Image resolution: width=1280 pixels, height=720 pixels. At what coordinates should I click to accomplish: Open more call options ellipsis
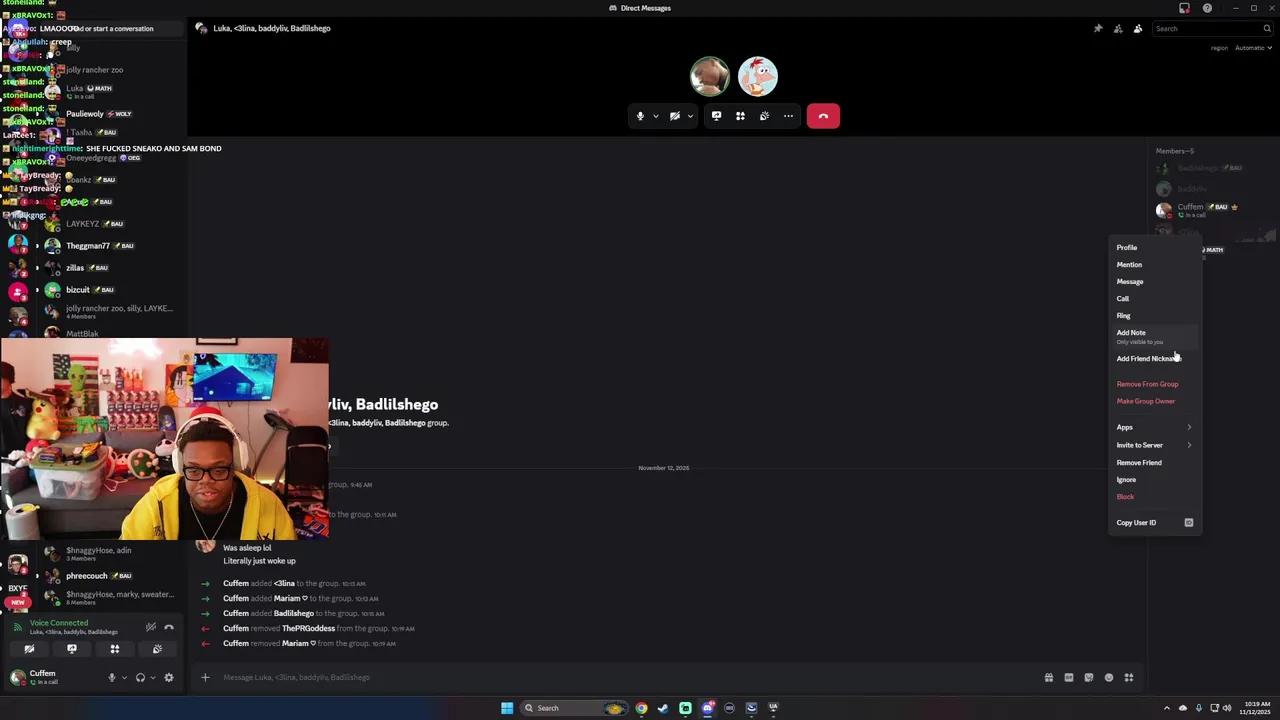[788, 116]
